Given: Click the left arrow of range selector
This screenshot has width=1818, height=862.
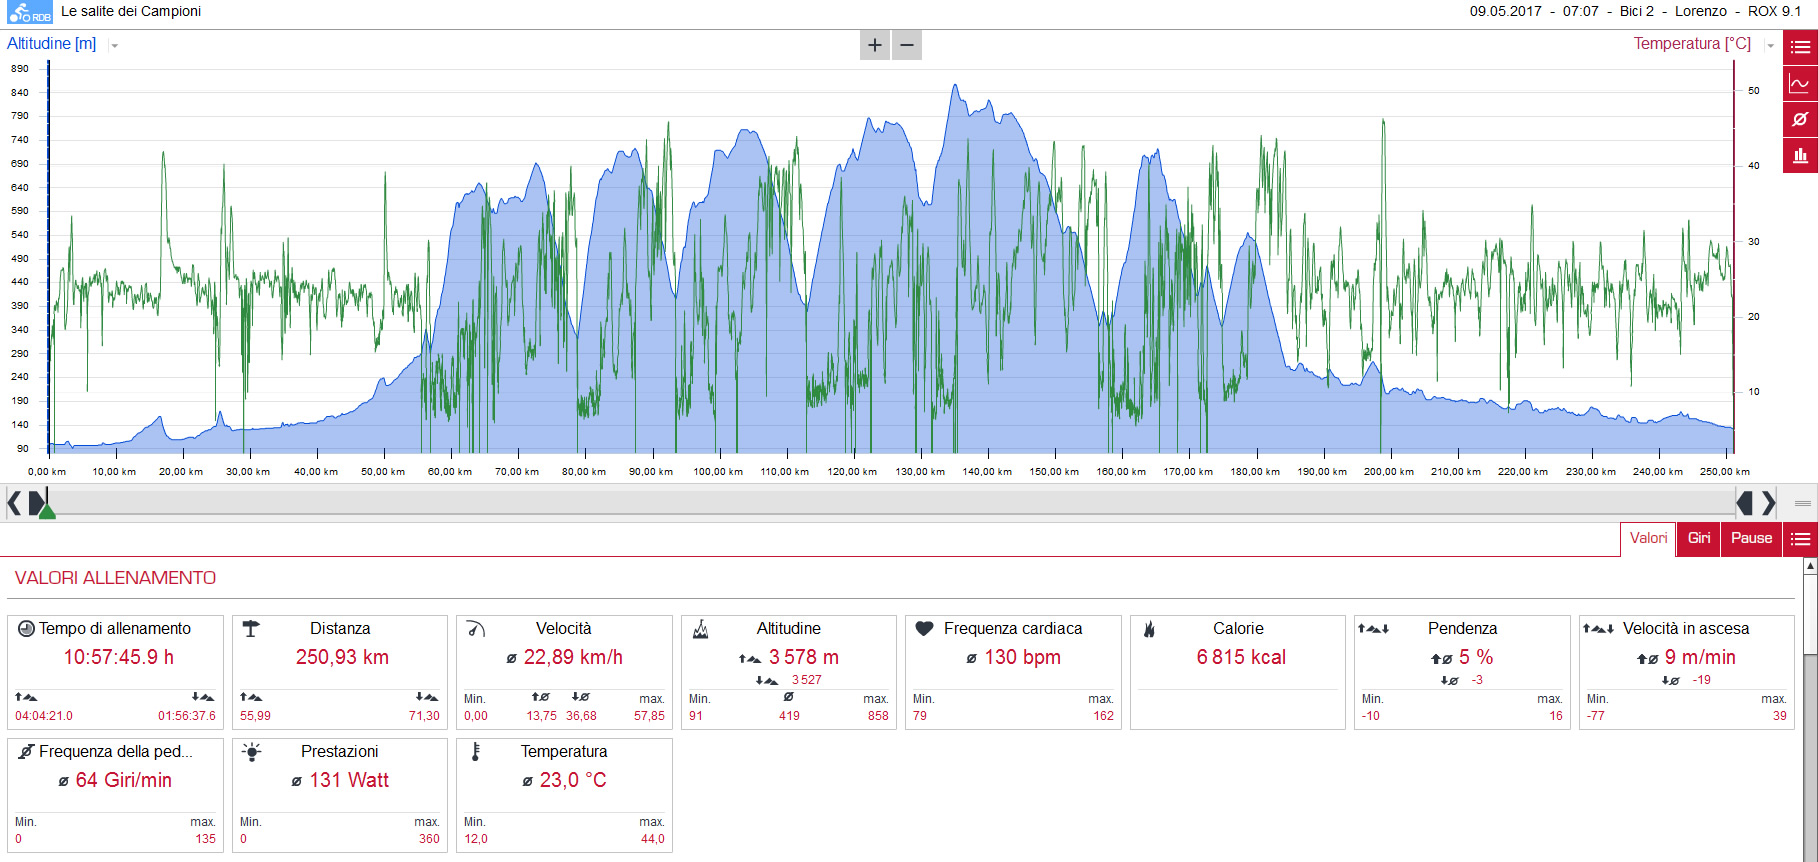Looking at the screenshot, I should click(x=14, y=502).
